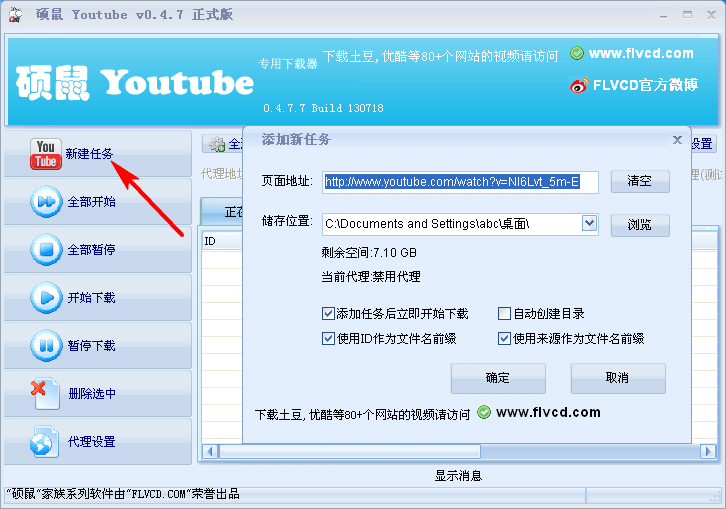Viewport: 726px width, 509px height.
Task: Click the start download play icon
Action: tap(46, 297)
